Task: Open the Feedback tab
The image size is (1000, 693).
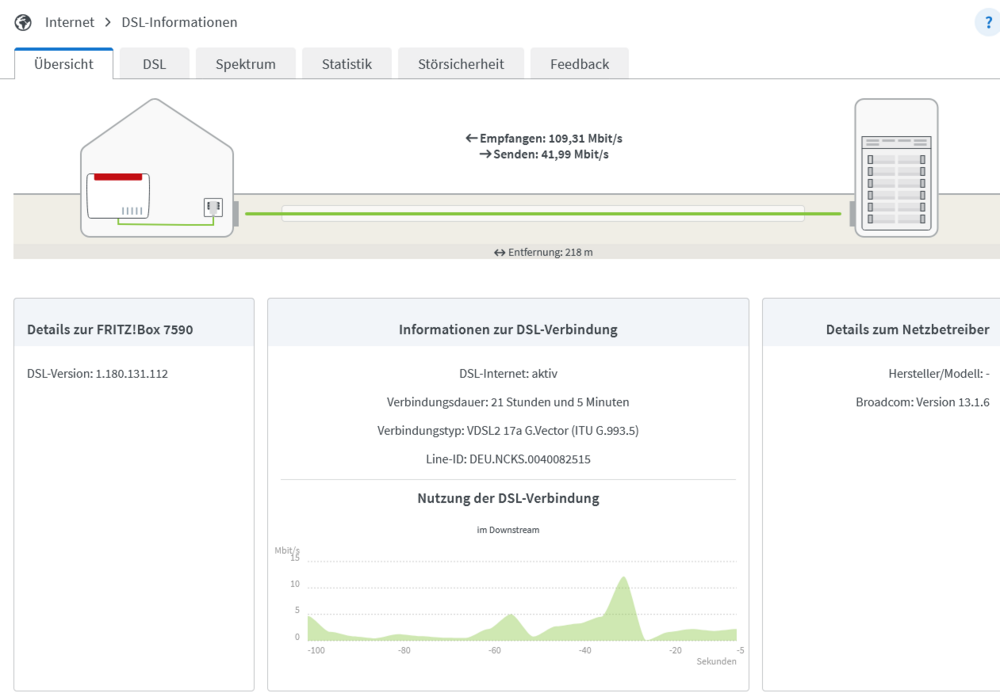Action: tap(579, 64)
